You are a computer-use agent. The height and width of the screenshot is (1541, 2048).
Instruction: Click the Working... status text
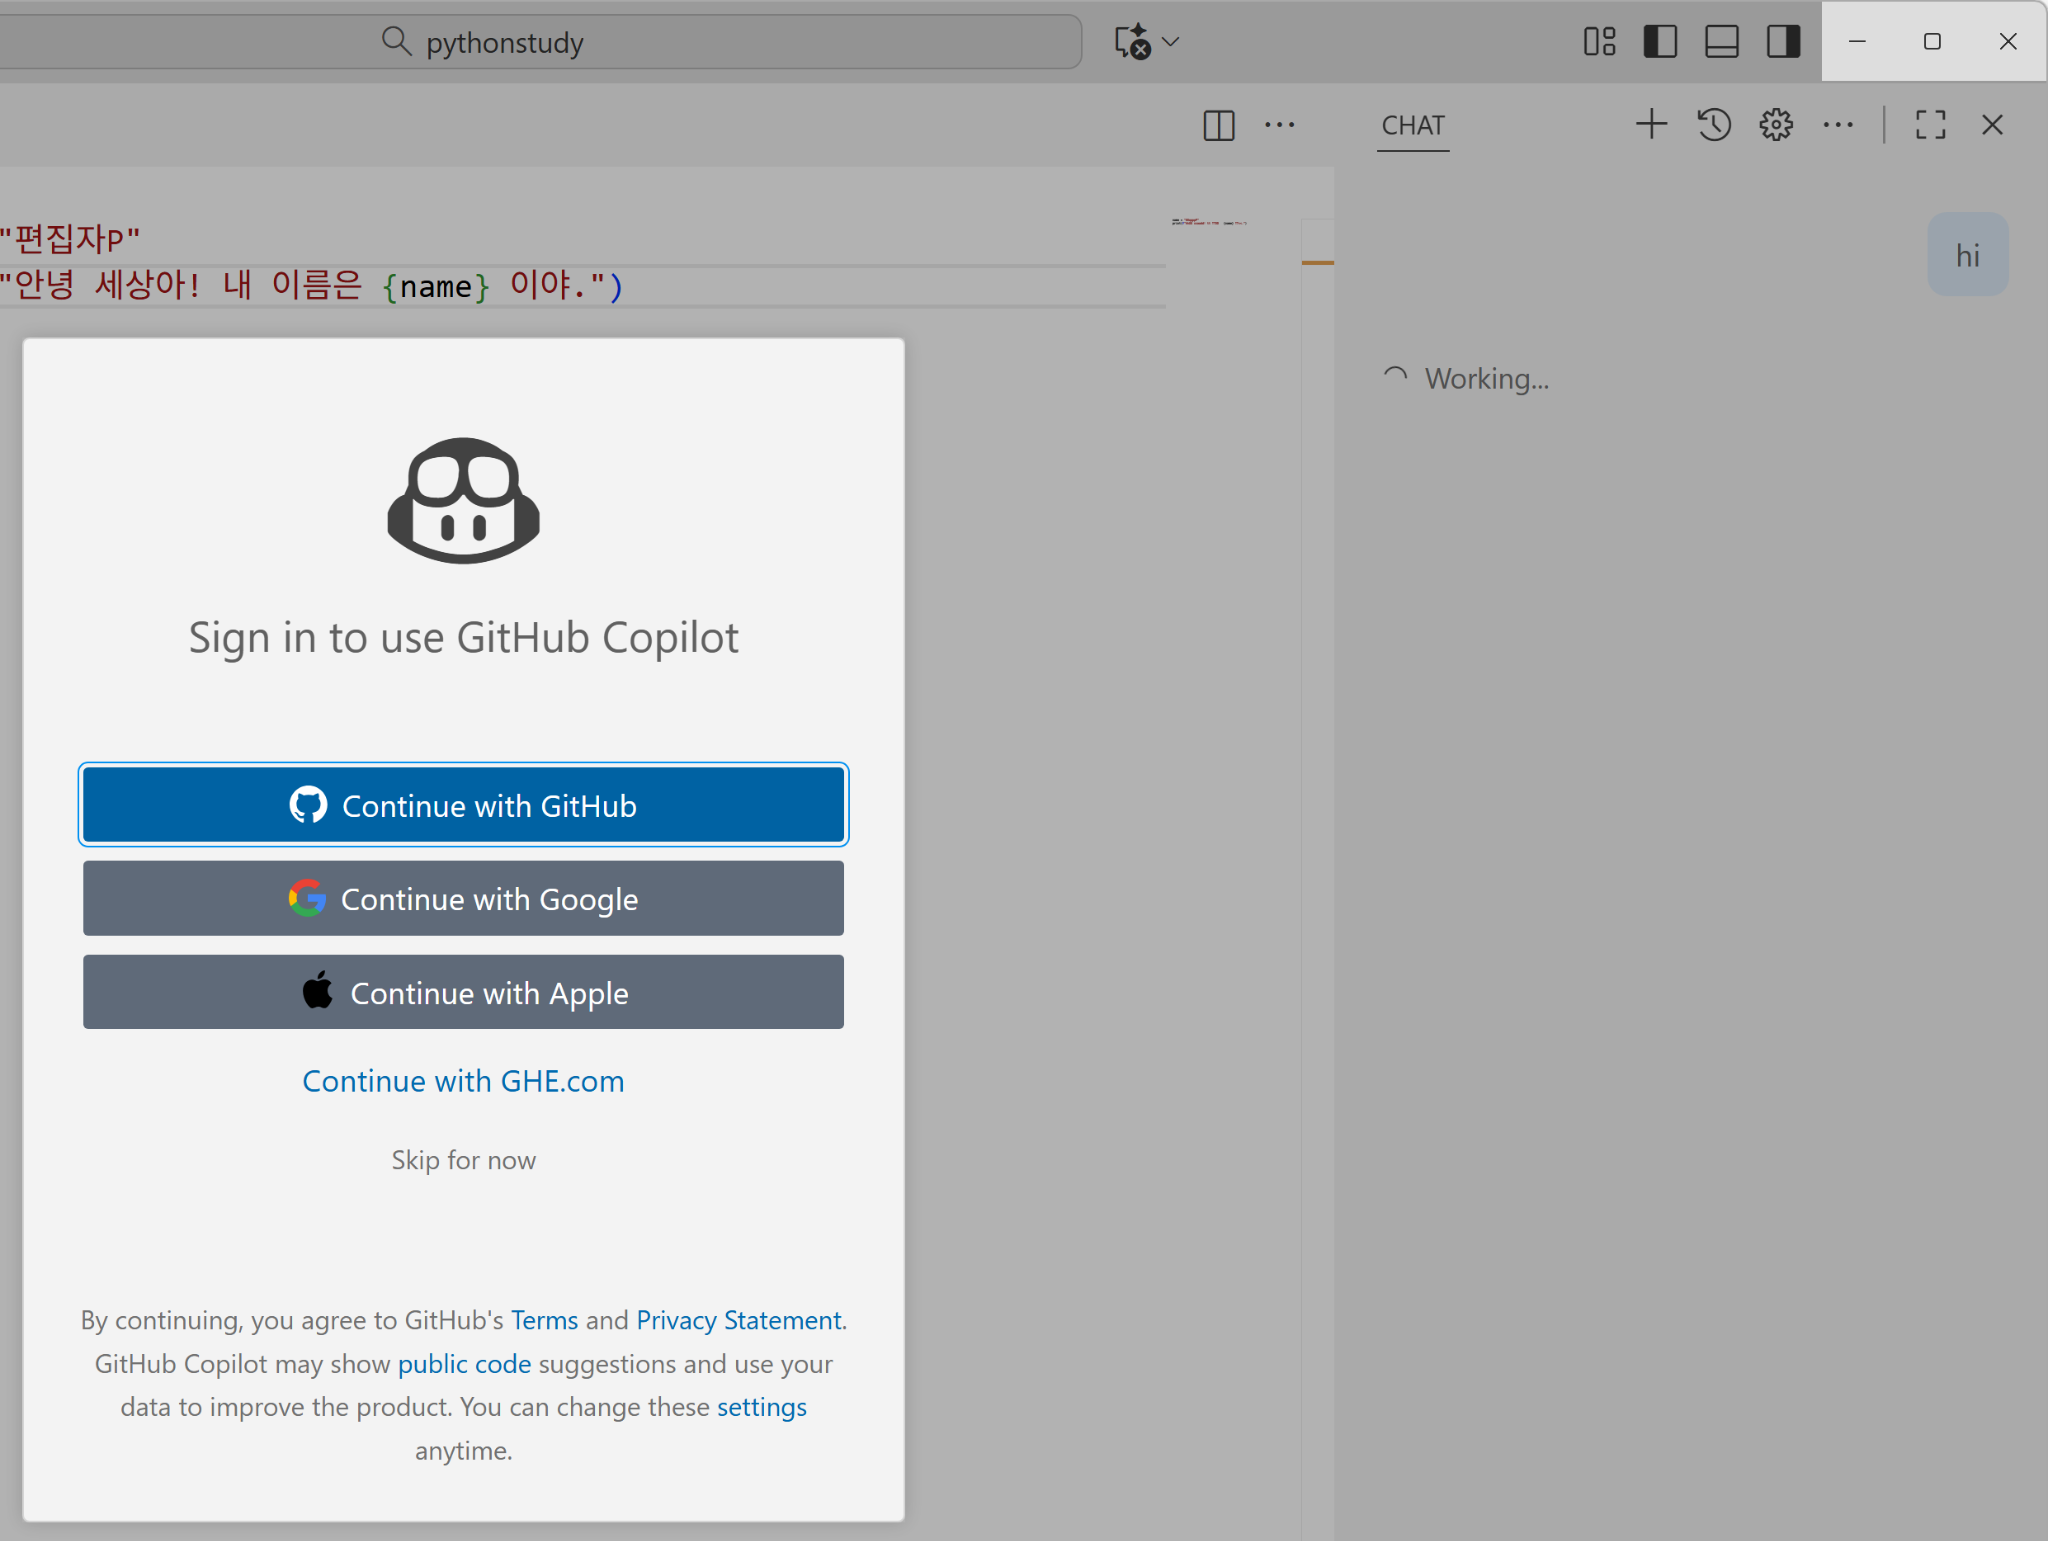point(1487,379)
